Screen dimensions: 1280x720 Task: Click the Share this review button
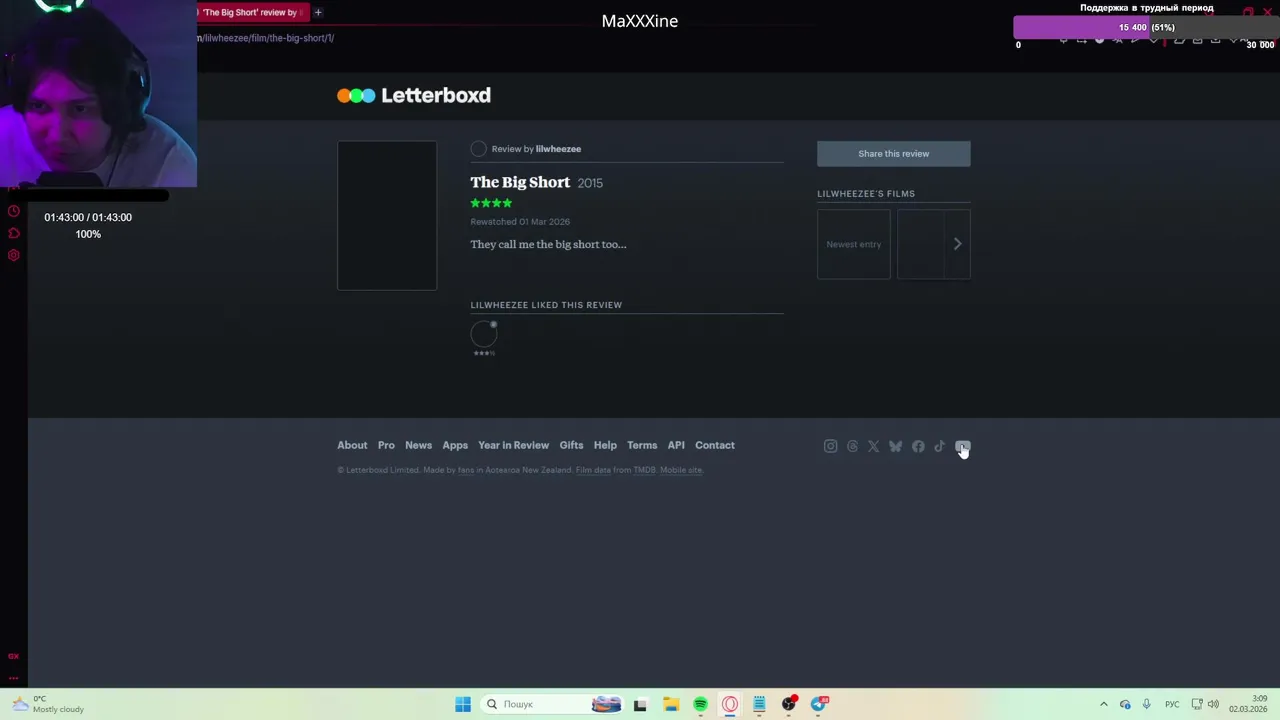click(x=893, y=153)
